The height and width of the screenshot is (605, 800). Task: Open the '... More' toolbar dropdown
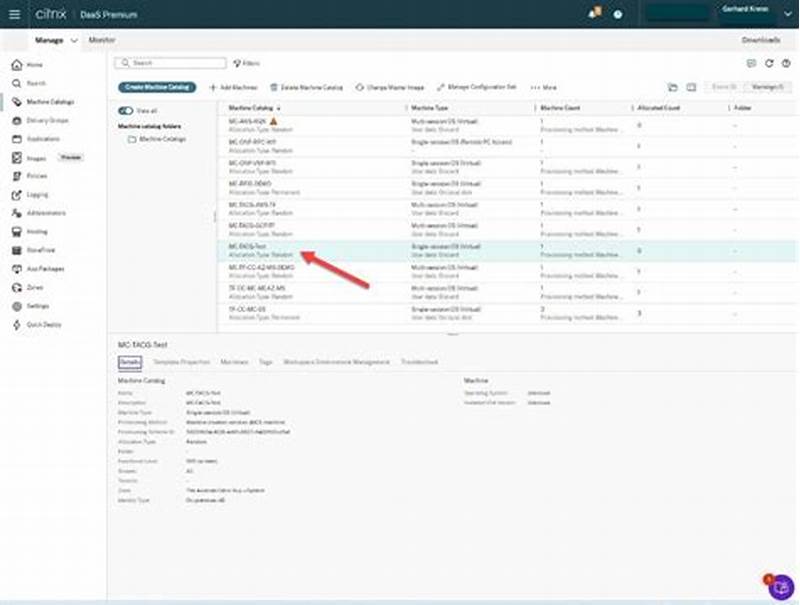point(545,87)
